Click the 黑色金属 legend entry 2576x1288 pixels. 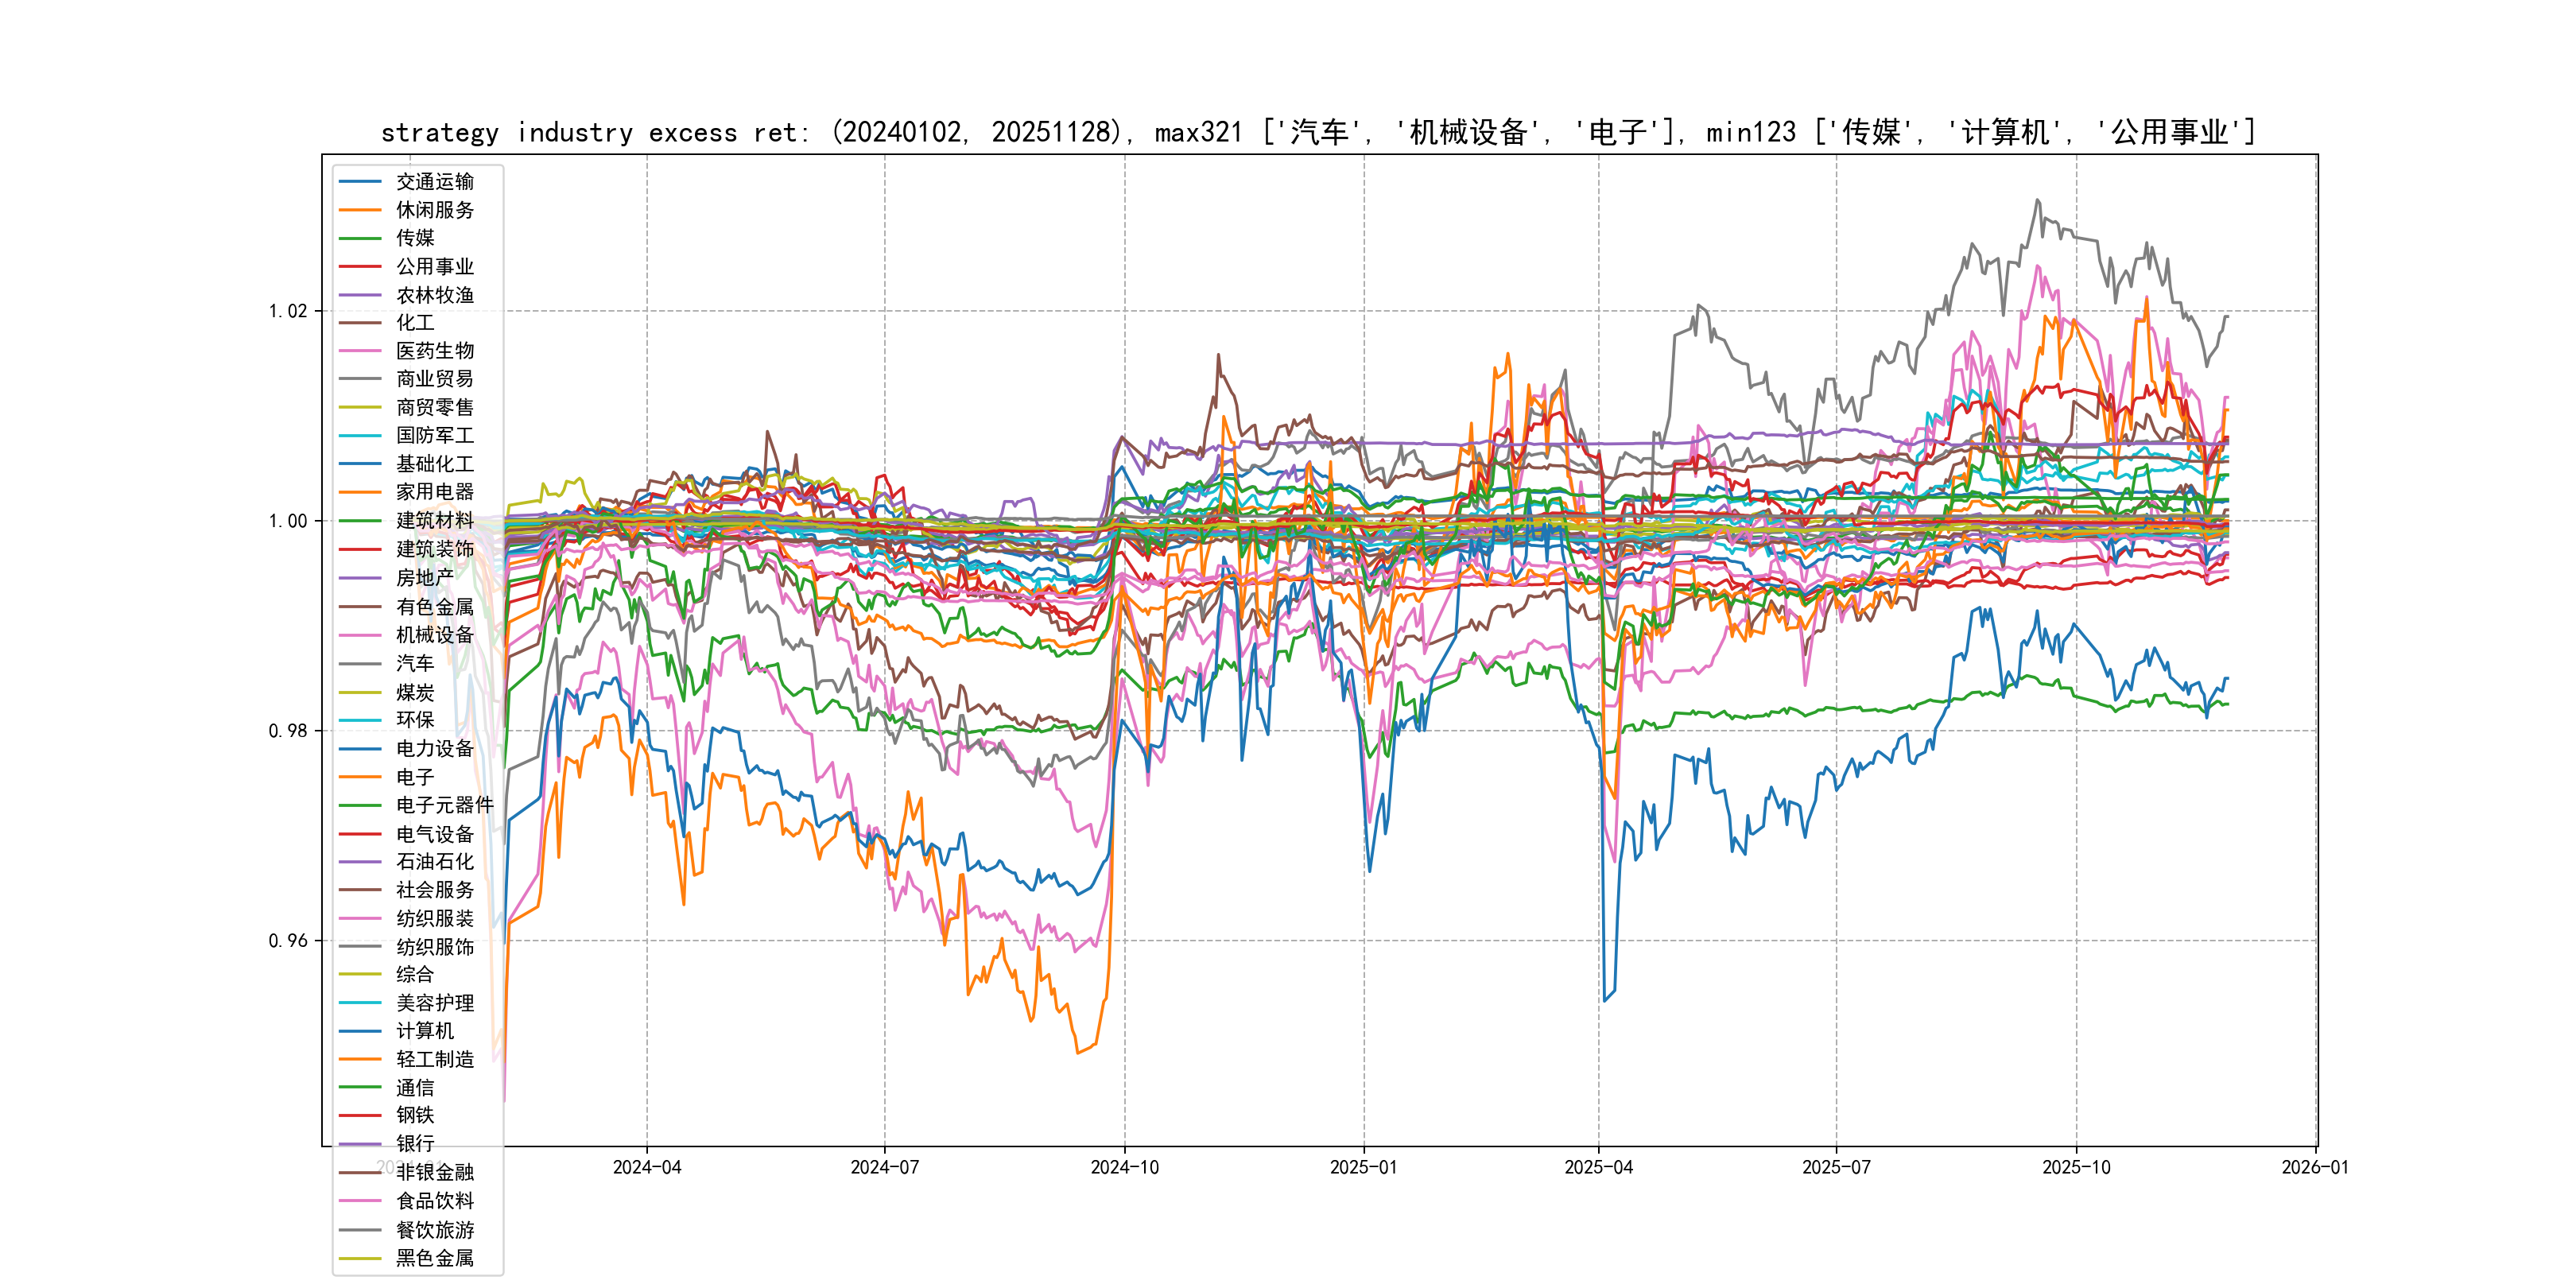pos(434,1258)
